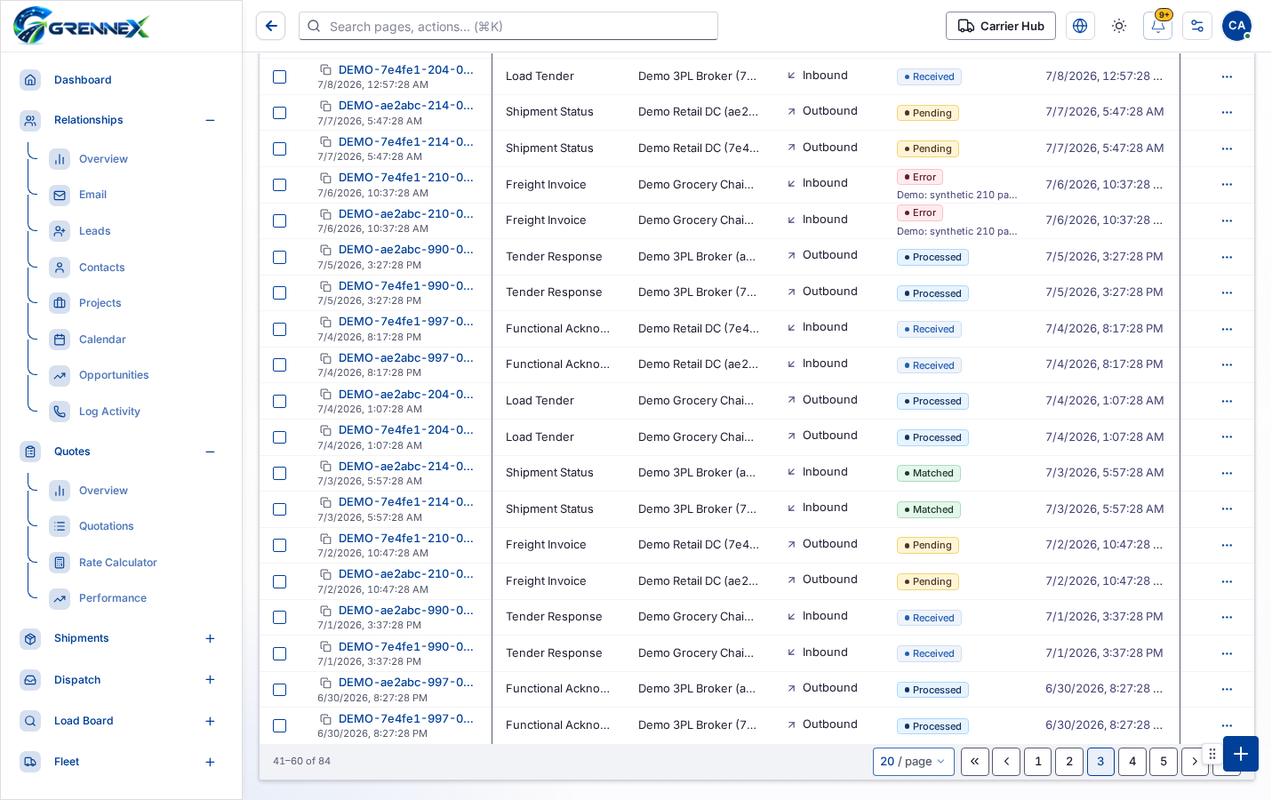Open the language globe icon
This screenshot has width=1280, height=800.
(1080, 26)
